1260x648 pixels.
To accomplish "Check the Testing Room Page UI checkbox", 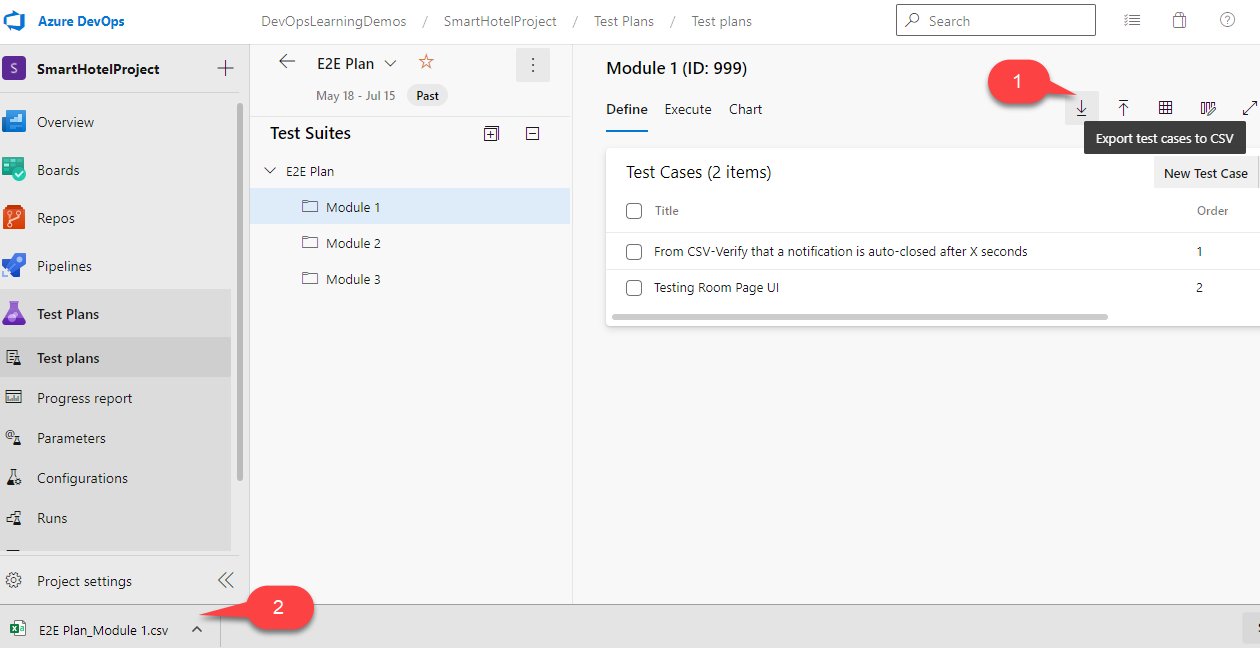I will [634, 288].
